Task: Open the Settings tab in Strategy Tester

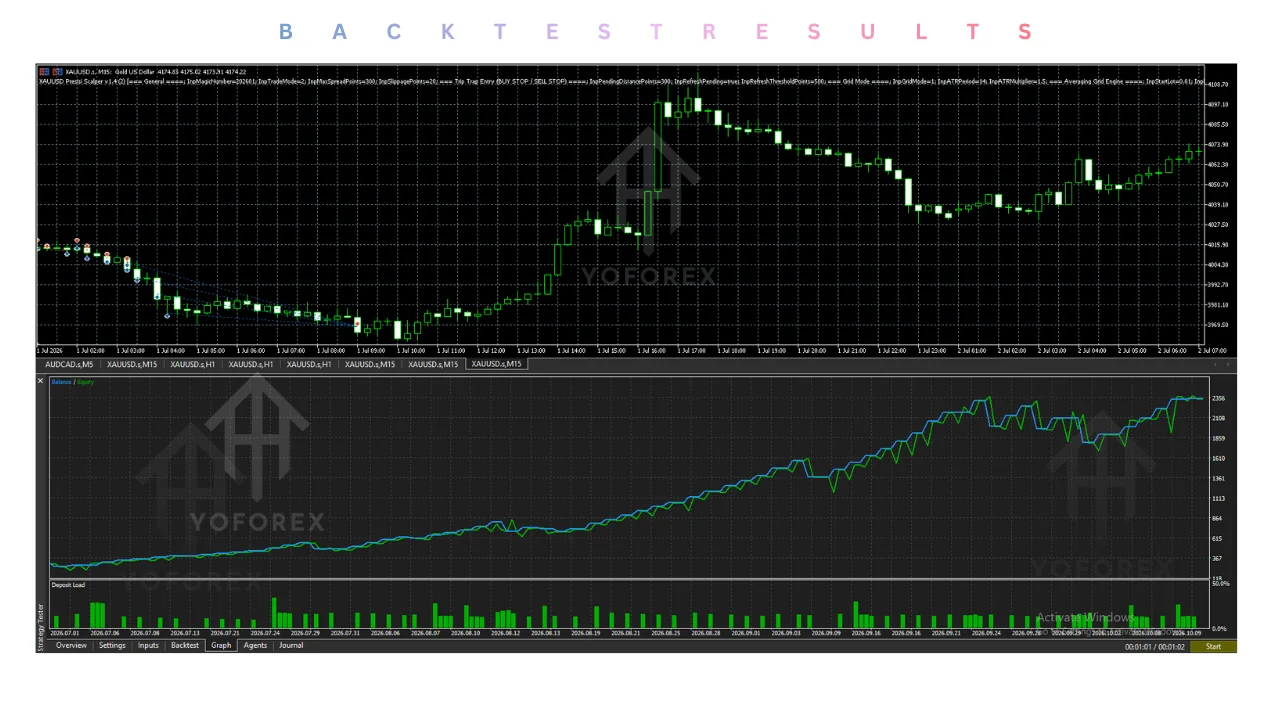Action: coord(112,646)
